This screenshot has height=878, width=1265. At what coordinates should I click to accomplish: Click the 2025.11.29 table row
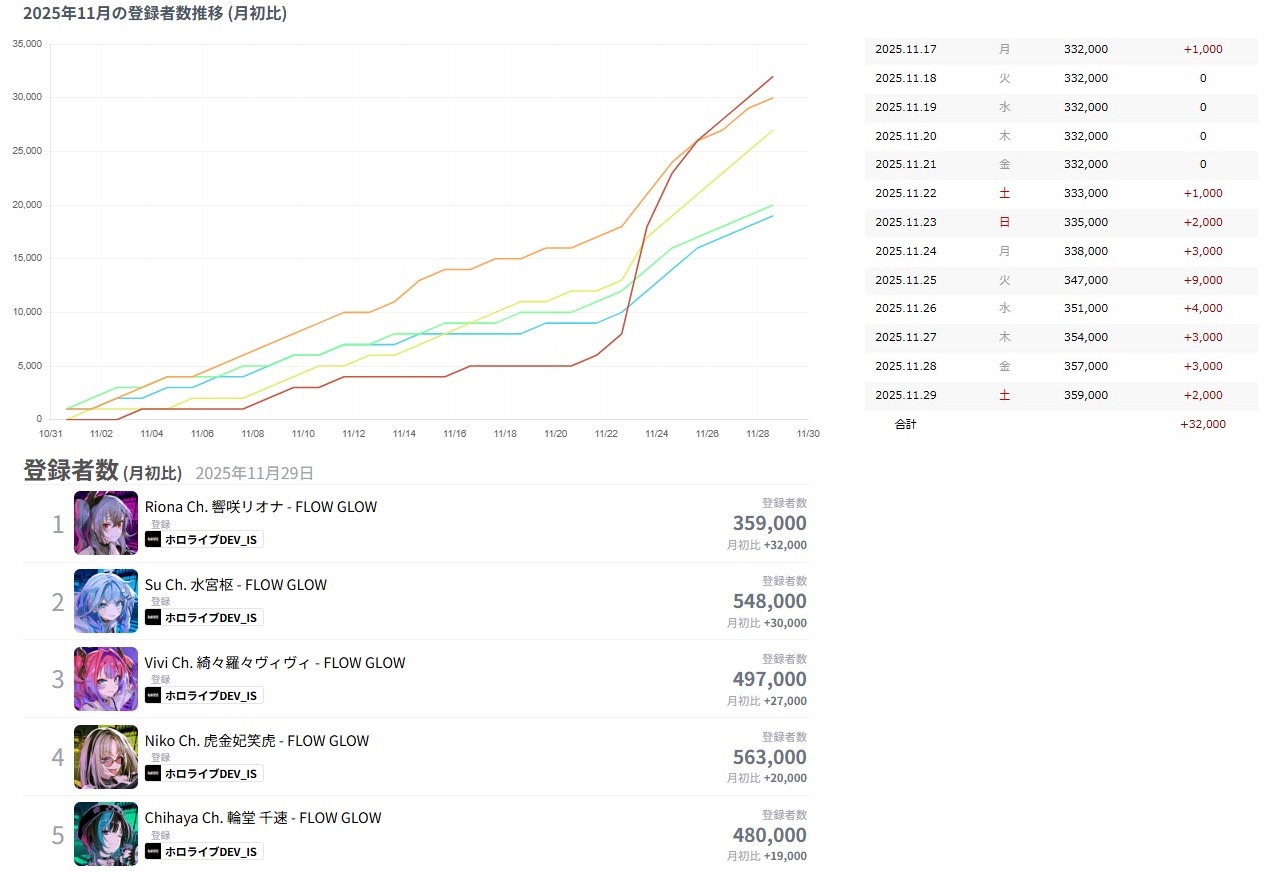tap(1060, 395)
